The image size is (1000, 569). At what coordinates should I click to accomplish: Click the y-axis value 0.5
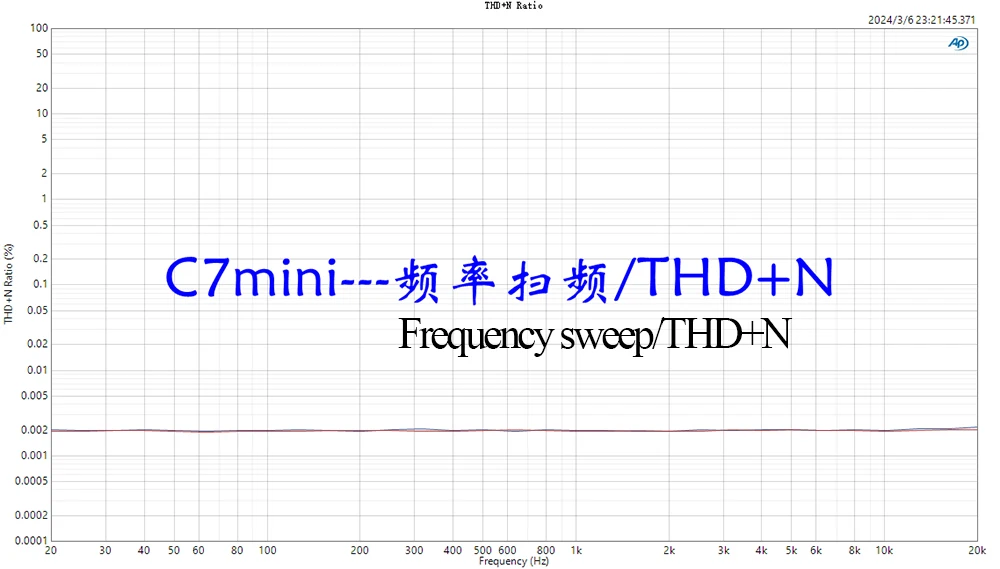point(41,225)
